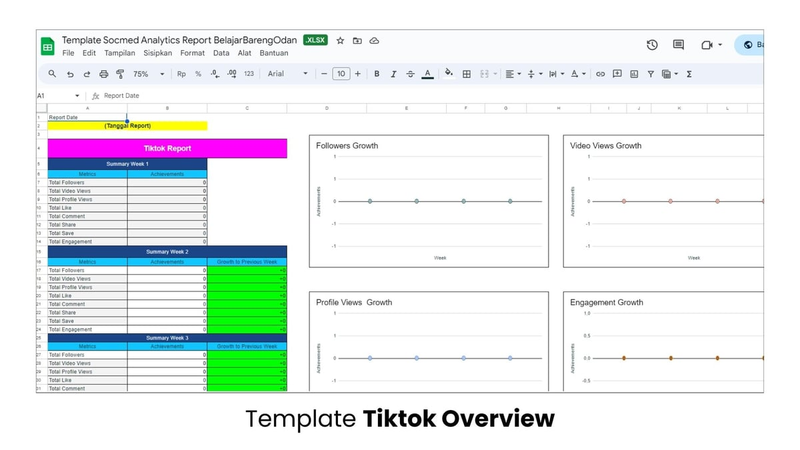The height and width of the screenshot is (450, 800).
Task: Toggle bold formatting
Action: (x=377, y=74)
